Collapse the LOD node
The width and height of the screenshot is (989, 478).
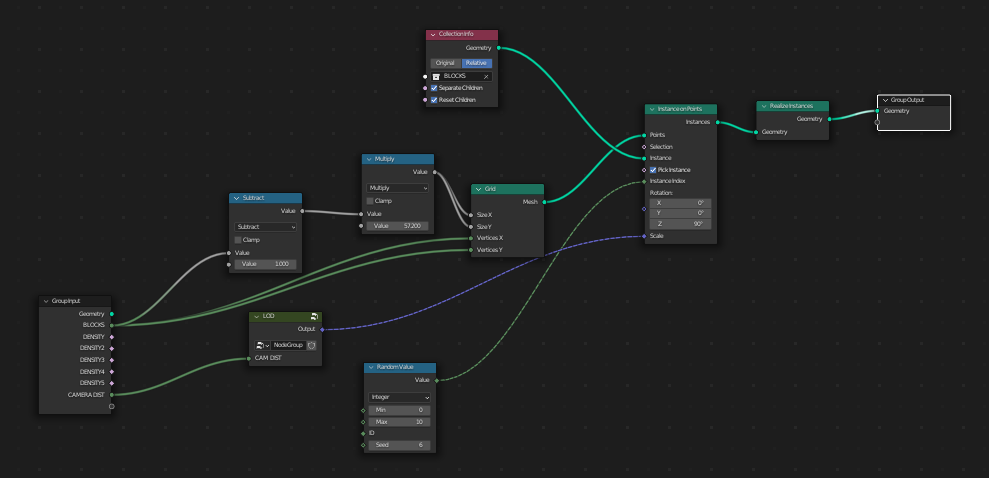tap(257, 316)
